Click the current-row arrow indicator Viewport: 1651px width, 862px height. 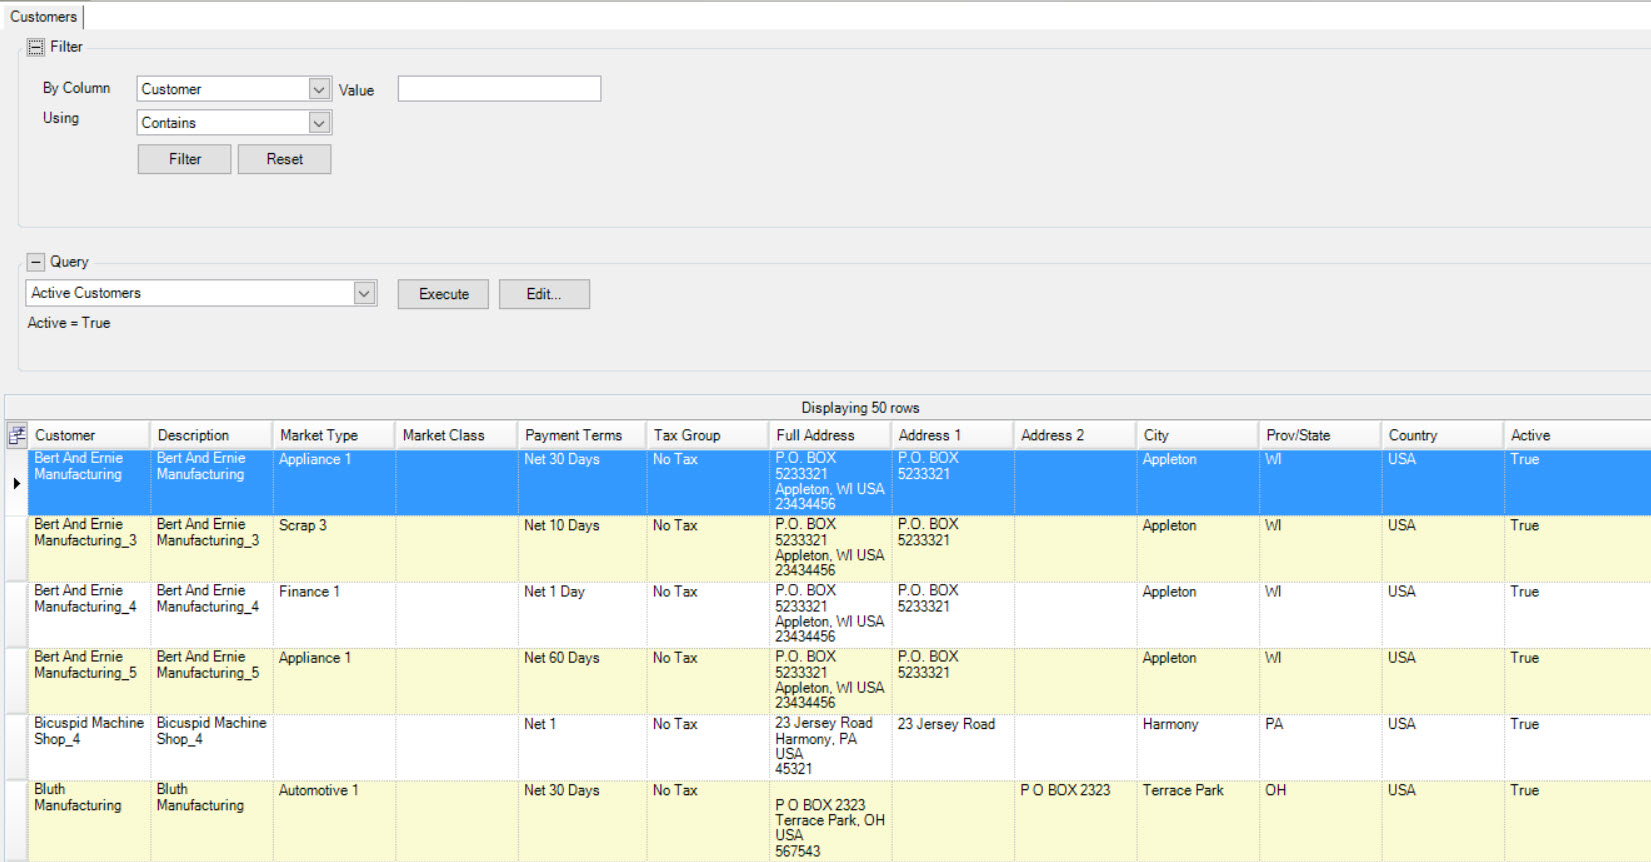(x=17, y=483)
